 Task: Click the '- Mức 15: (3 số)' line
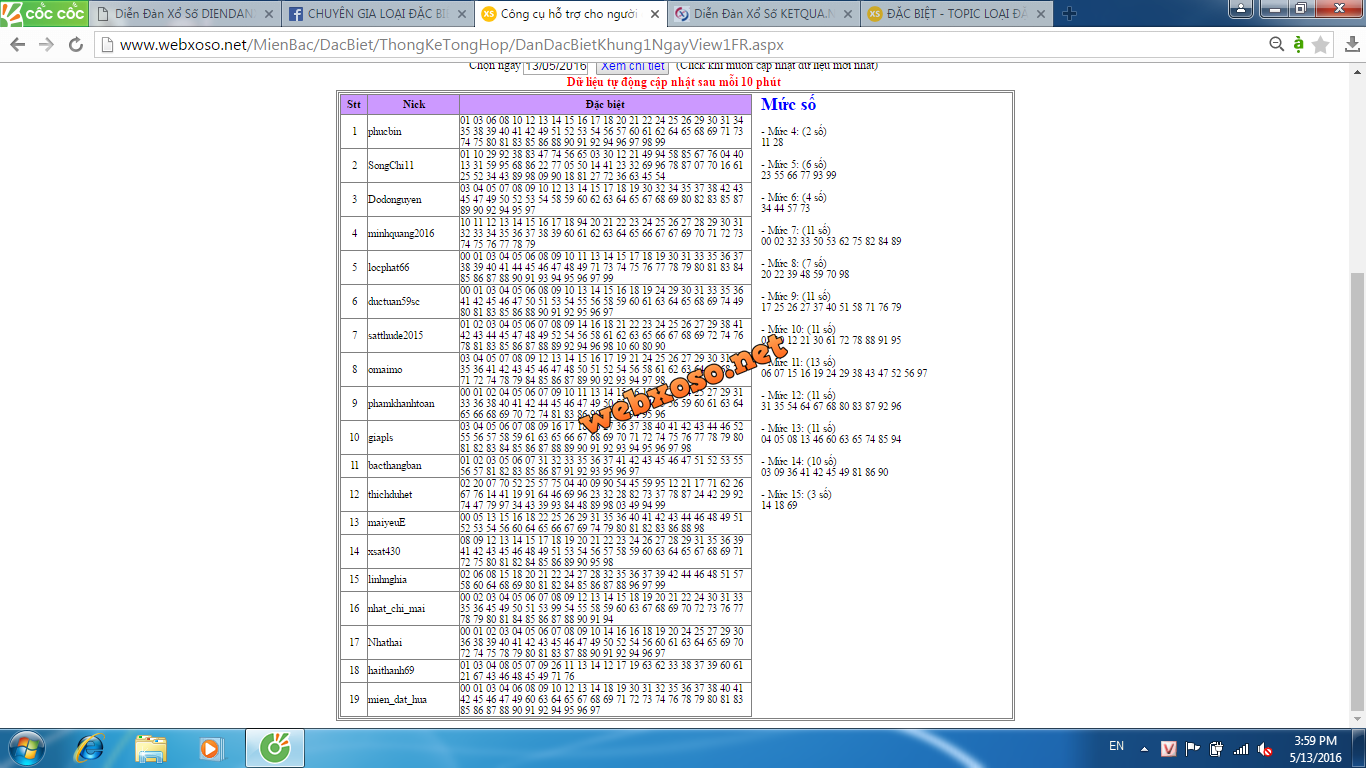click(x=796, y=494)
